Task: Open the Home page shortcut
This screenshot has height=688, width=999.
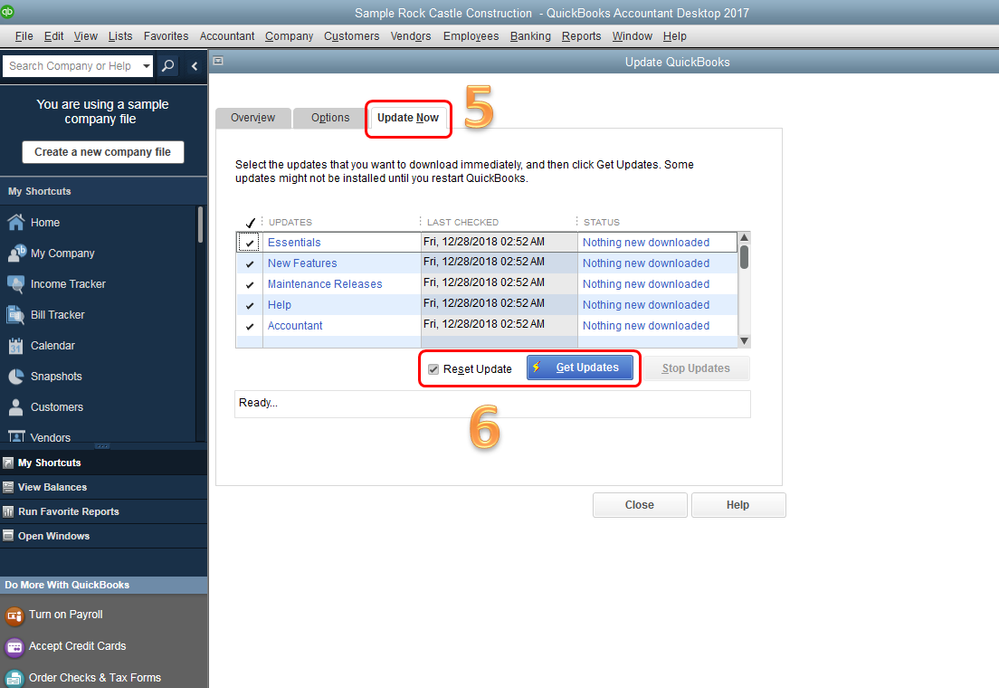Action: click(x=45, y=222)
